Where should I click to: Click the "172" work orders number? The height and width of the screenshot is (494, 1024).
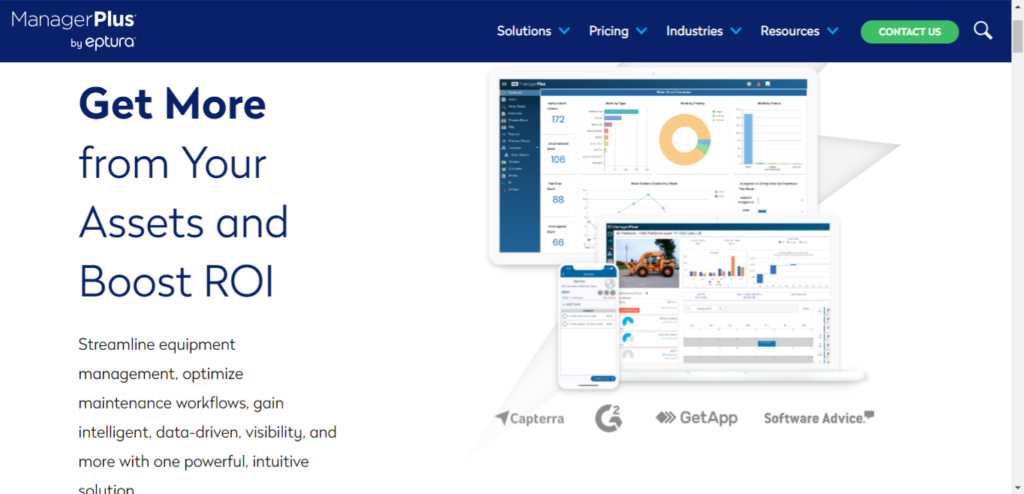pyautogui.click(x=558, y=120)
